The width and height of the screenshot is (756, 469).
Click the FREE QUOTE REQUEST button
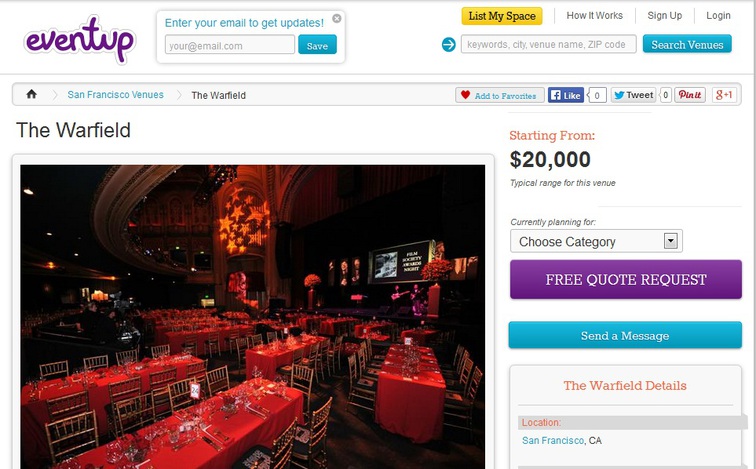click(x=626, y=280)
